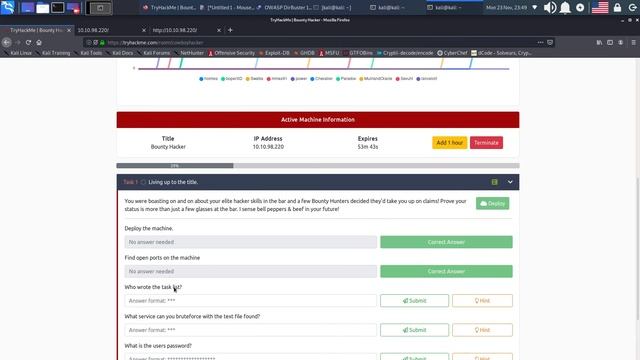Screen dimensions: 640x360
Task: Click the Firefox URL address bar
Action: click(318, 42)
